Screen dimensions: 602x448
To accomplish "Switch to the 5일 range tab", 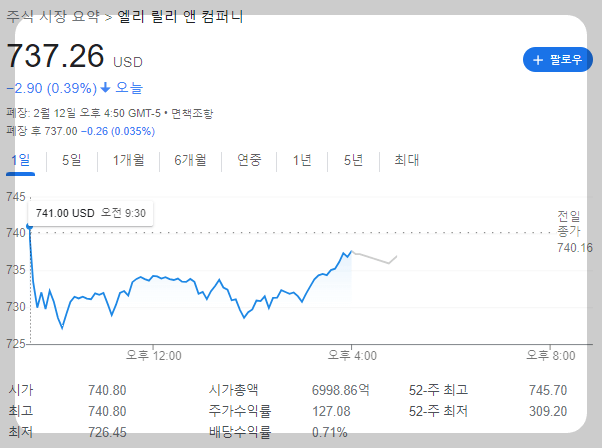I will point(71,160).
